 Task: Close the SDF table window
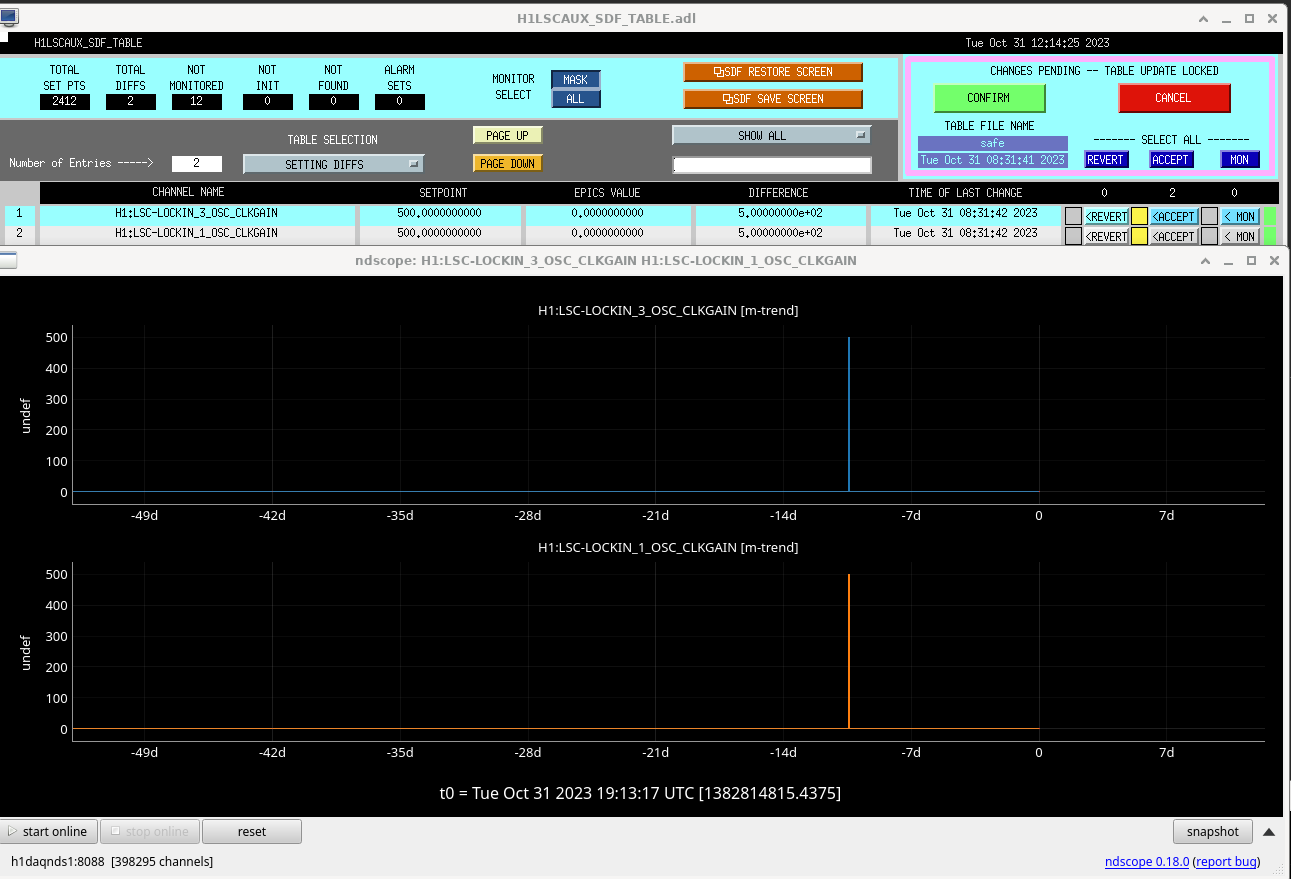coord(1274,18)
